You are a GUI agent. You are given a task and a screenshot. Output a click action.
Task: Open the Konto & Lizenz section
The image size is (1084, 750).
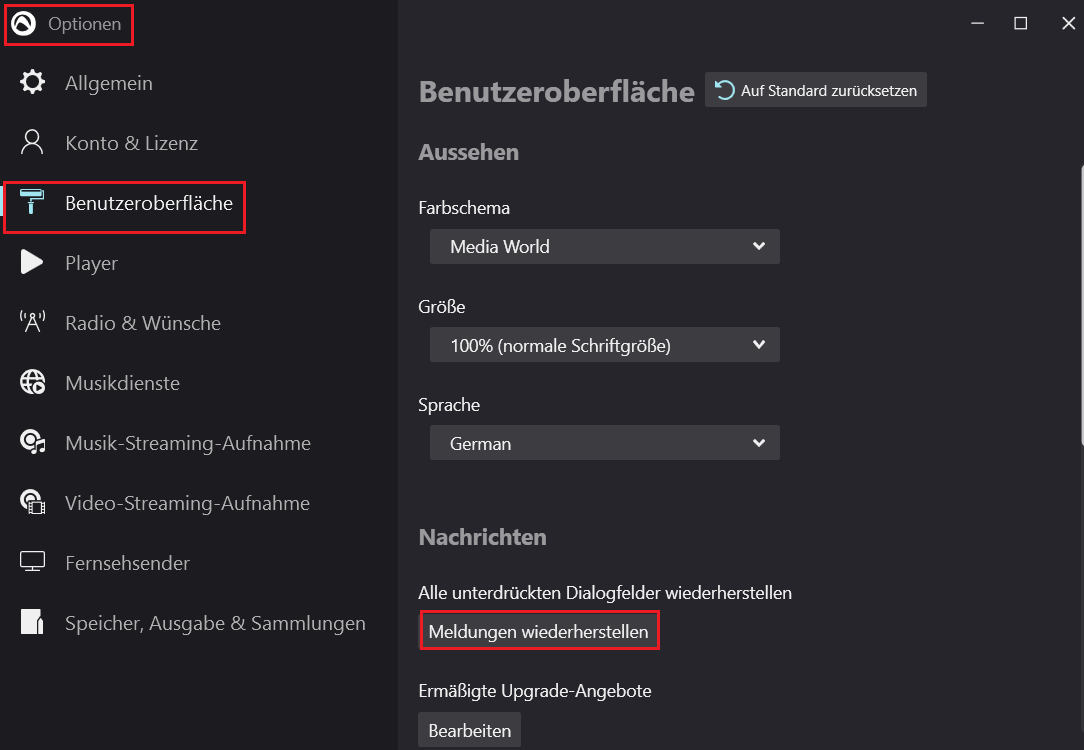pos(199,143)
